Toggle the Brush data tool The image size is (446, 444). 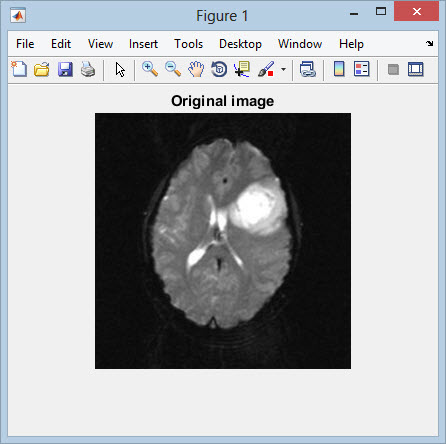[x=266, y=69]
